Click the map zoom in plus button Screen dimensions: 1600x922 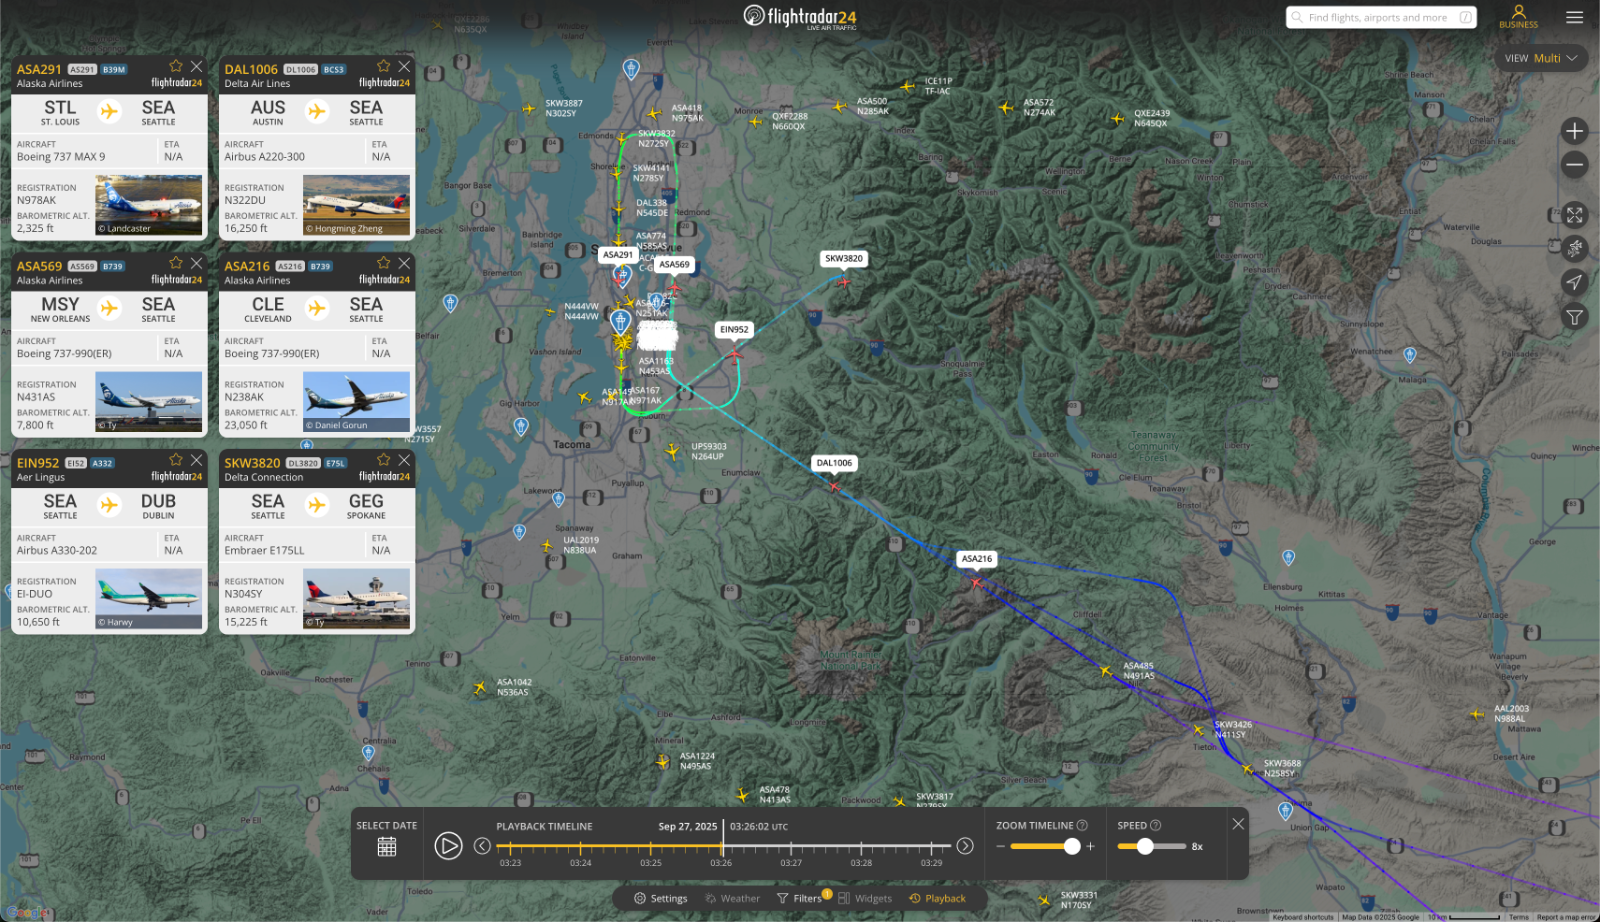click(x=1574, y=131)
